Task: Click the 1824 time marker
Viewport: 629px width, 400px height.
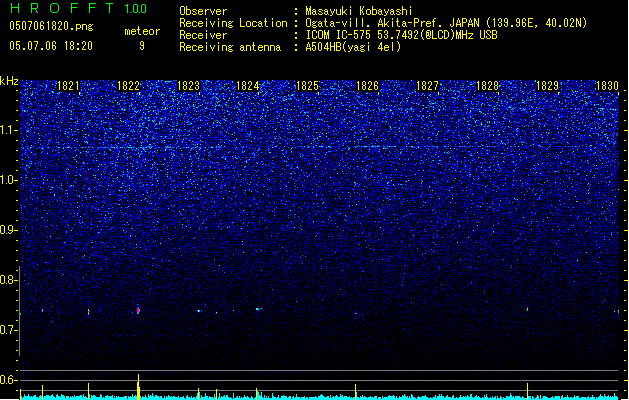Action: coord(248,86)
